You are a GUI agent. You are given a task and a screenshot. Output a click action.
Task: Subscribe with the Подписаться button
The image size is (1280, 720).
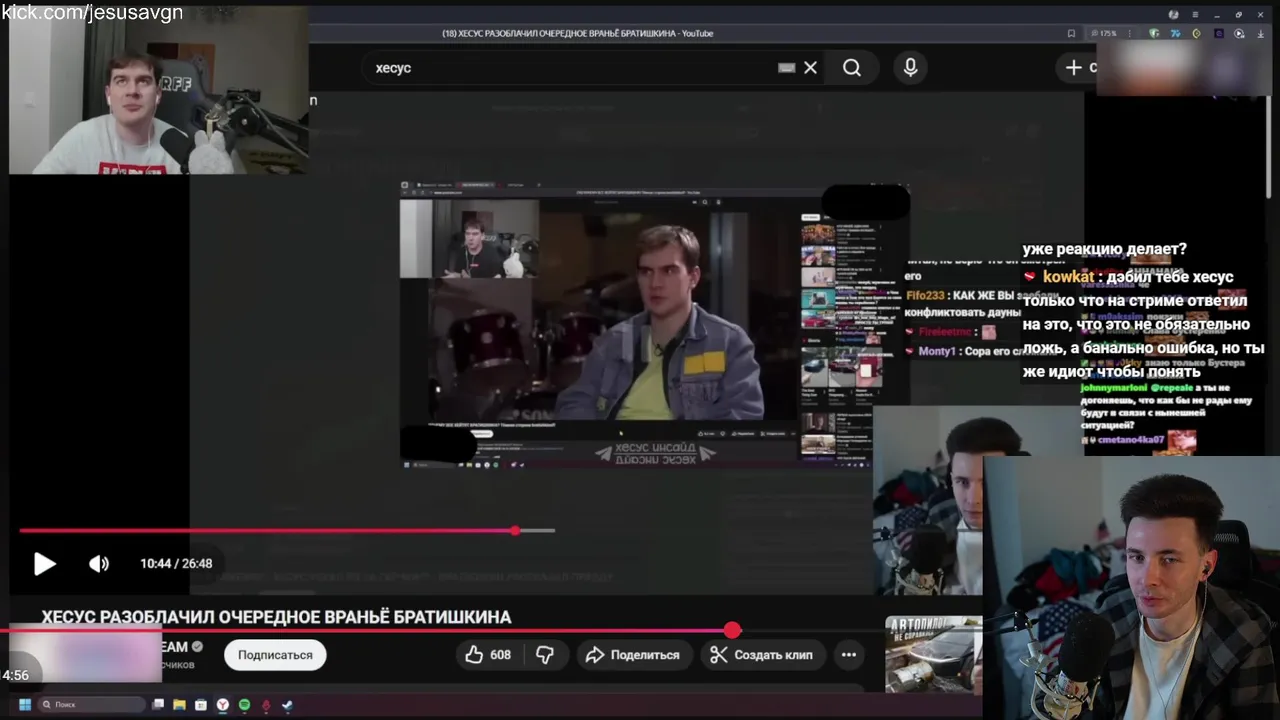(x=275, y=655)
